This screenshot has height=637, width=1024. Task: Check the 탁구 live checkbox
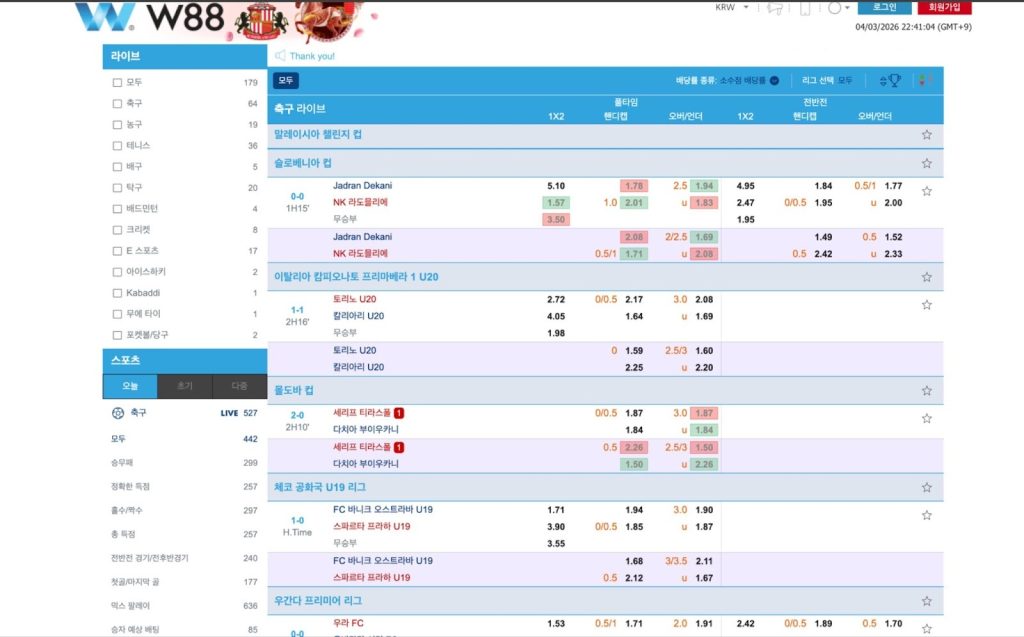[x=118, y=188]
